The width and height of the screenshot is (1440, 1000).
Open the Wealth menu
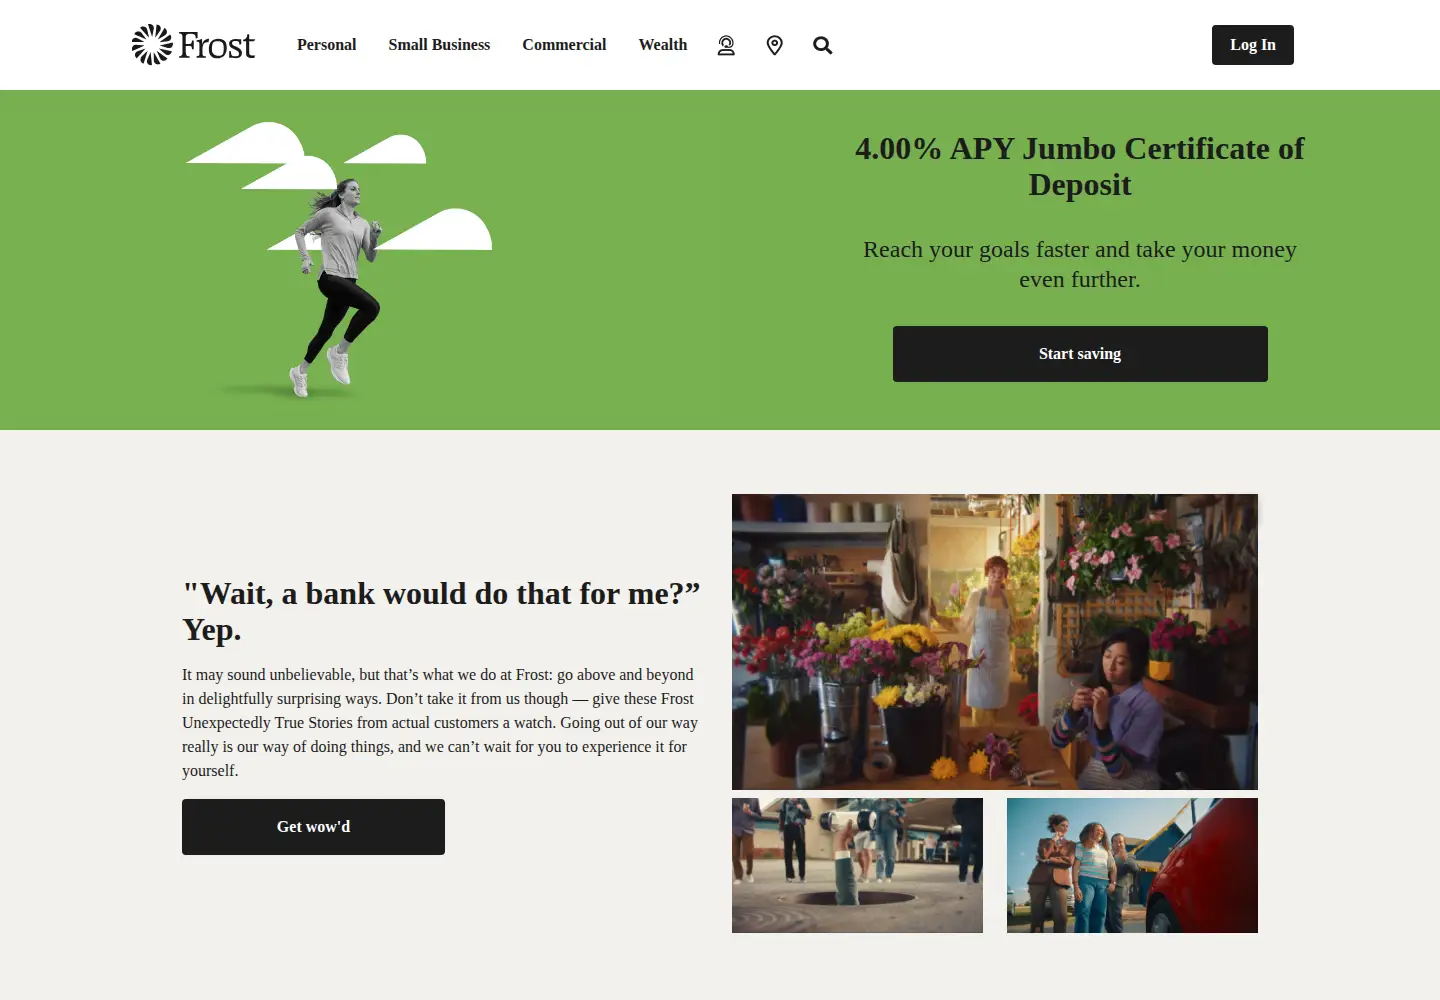[663, 45]
